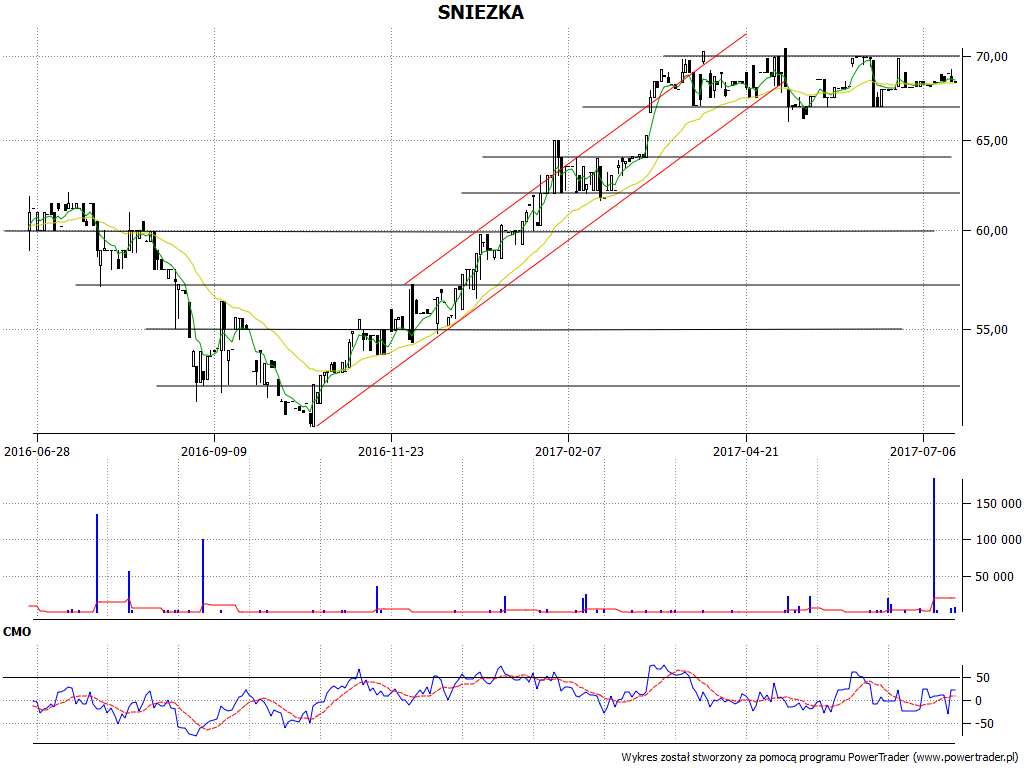Click the PowerTrader credit footer text
Screen dimensions: 1024x768
[820, 757]
